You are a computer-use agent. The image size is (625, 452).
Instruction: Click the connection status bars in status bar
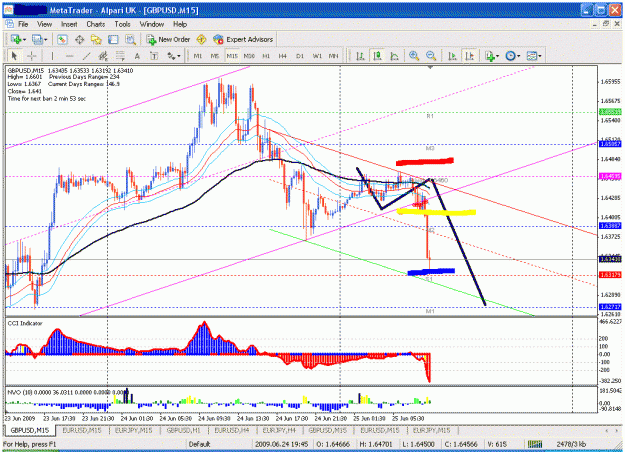click(535, 444)
